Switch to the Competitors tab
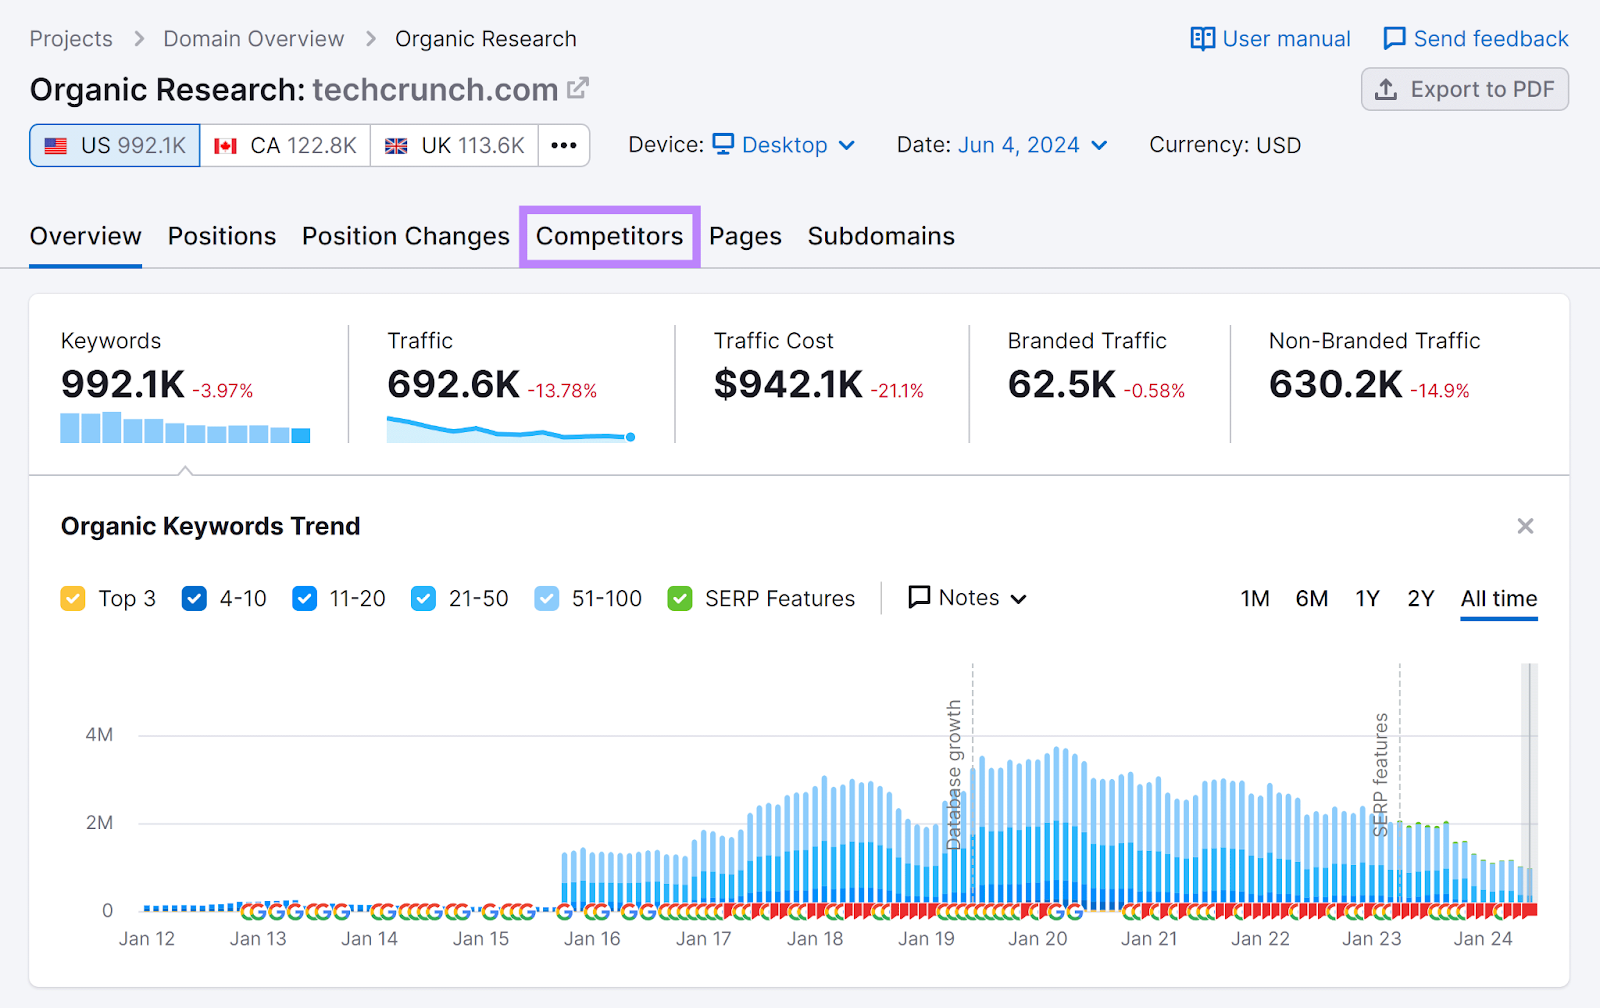1600x1008 pixels. pyautogui.click(x=609, y=236)
